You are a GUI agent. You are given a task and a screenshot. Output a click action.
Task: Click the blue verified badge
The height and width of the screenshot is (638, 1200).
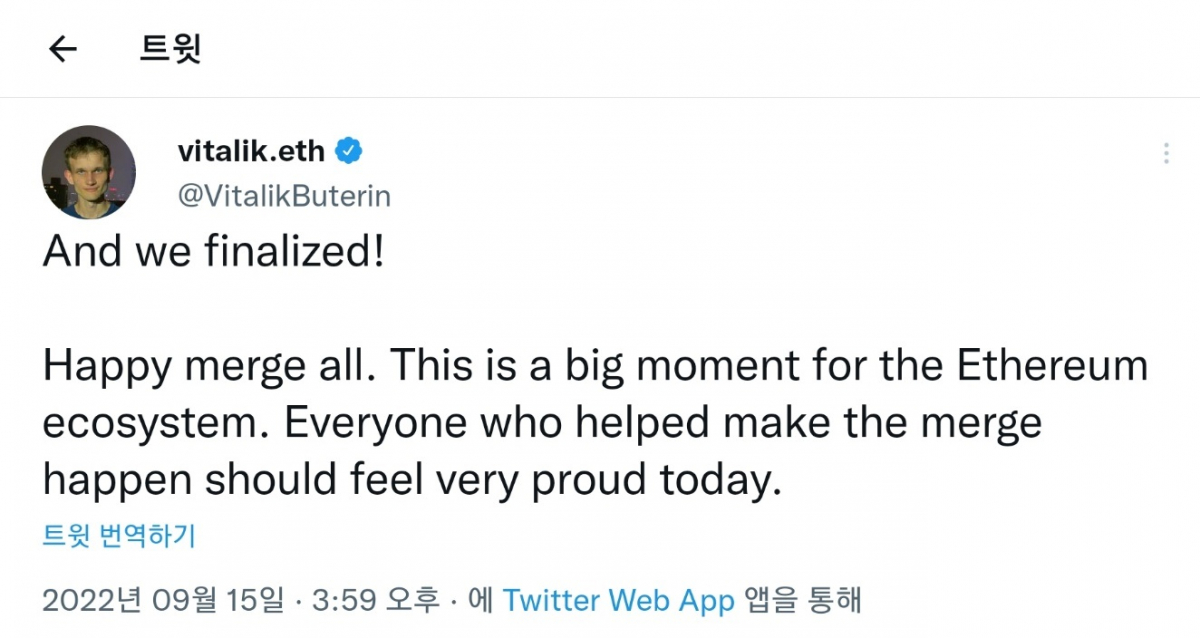(349, 152)
